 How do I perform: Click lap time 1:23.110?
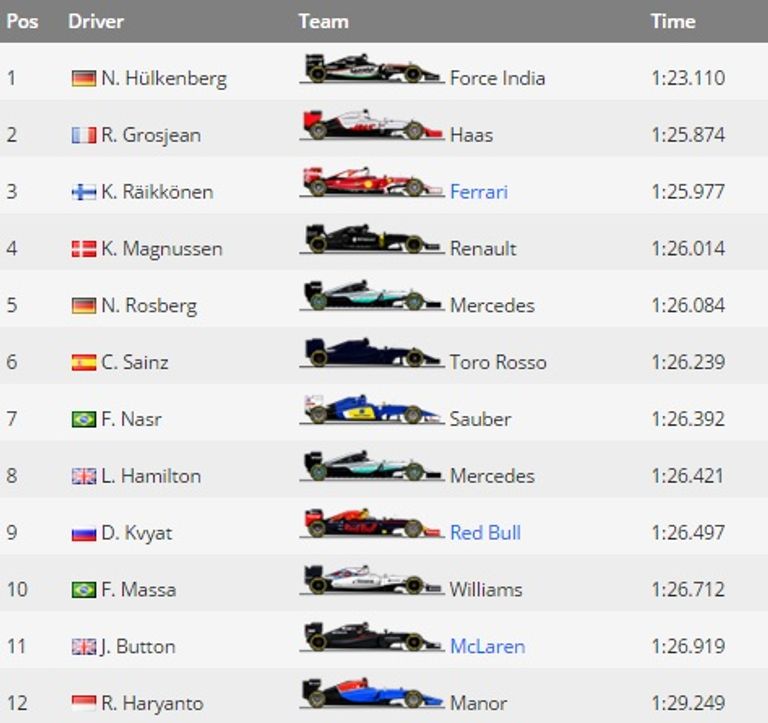(x=687, y=78)
